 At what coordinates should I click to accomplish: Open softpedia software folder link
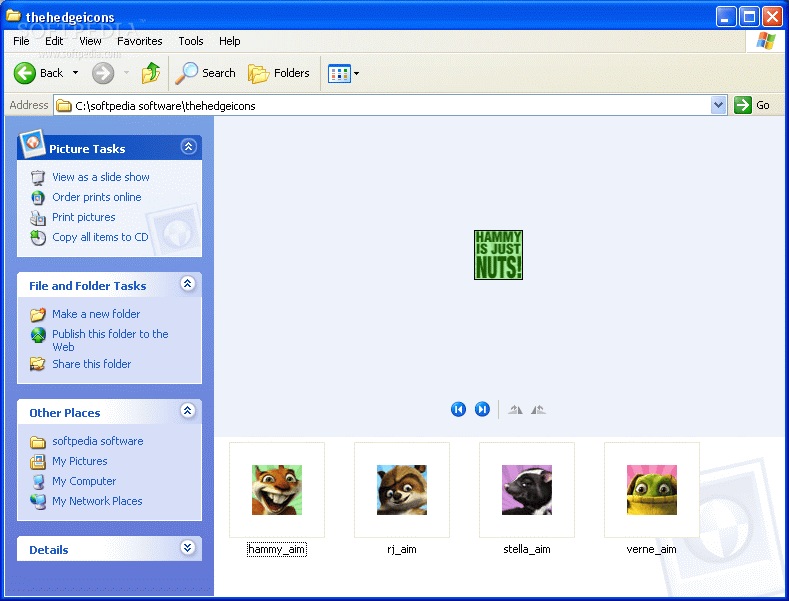coord(98,441)
